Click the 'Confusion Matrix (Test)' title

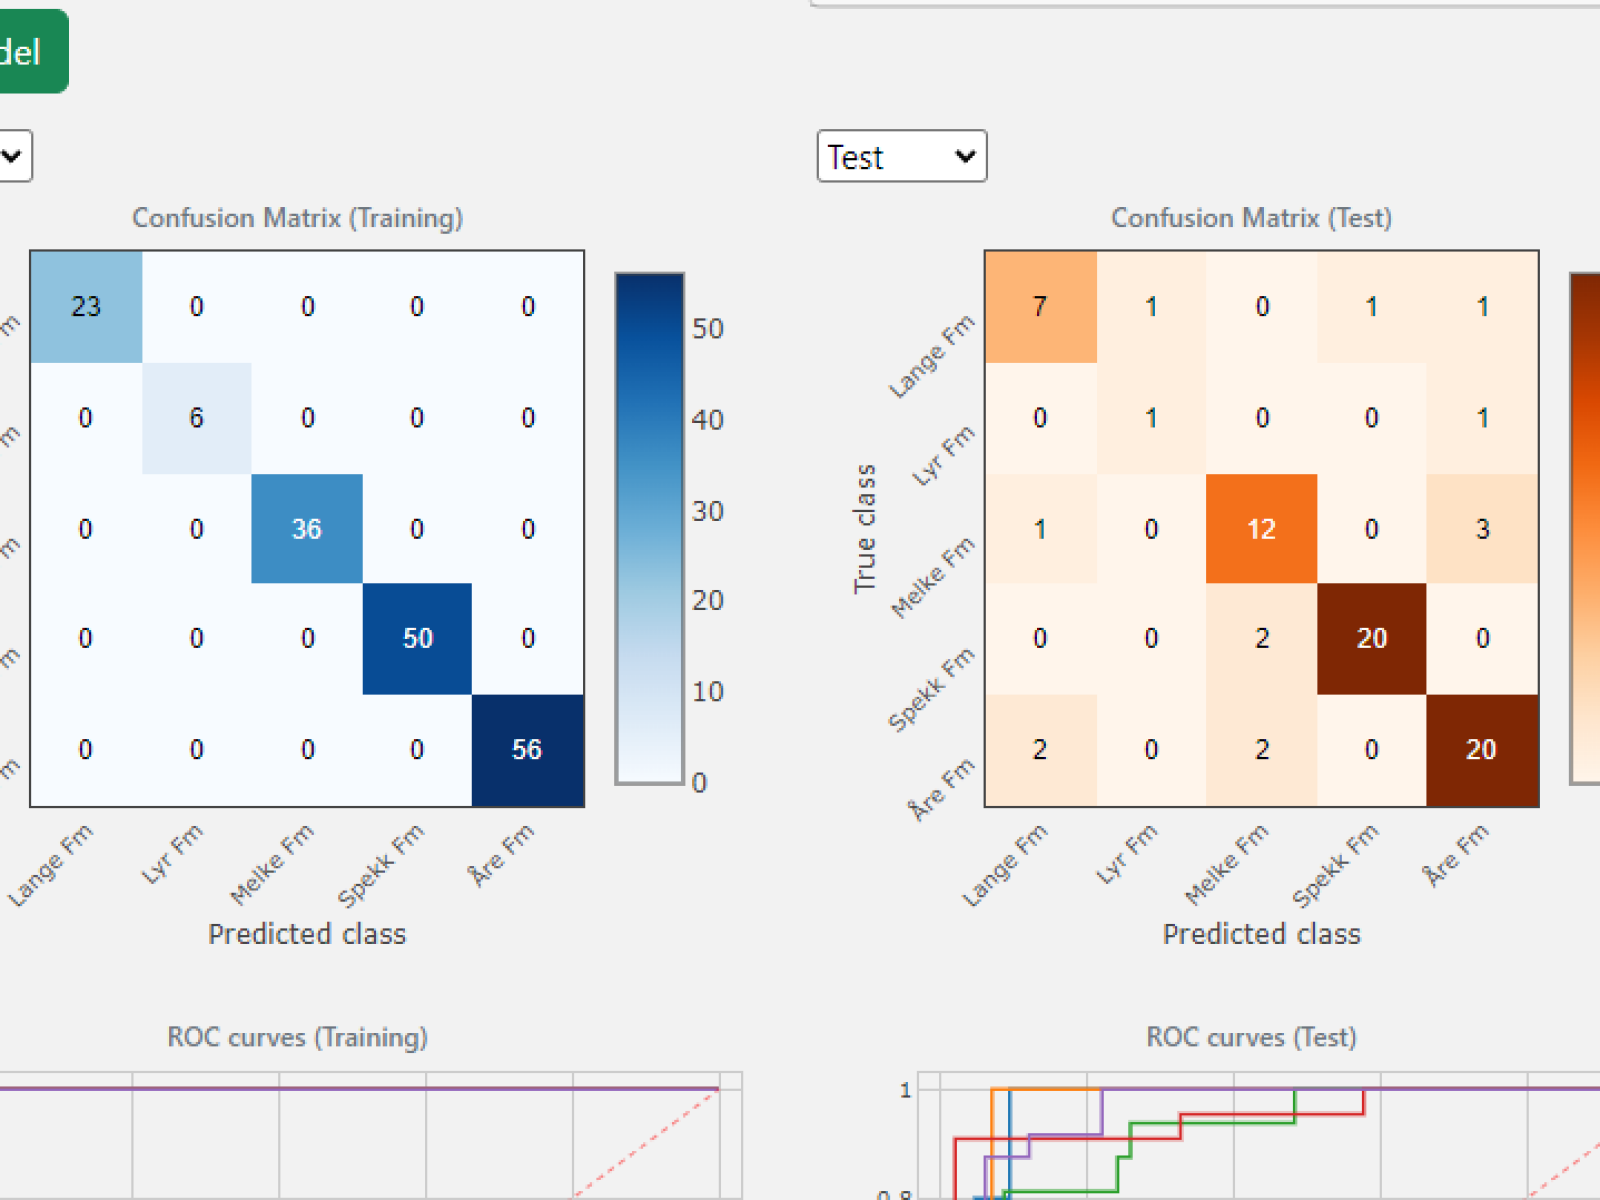coord(1251,217)
